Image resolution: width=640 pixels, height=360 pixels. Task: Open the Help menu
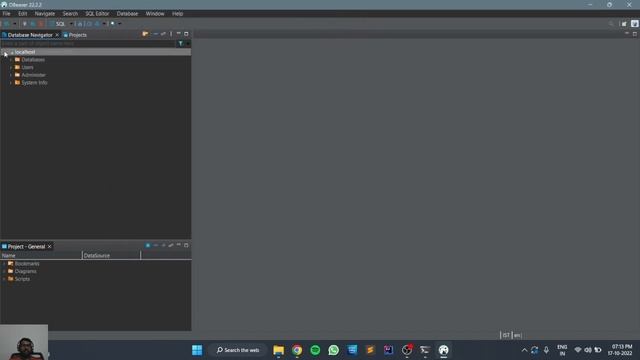tap(178, 13)
